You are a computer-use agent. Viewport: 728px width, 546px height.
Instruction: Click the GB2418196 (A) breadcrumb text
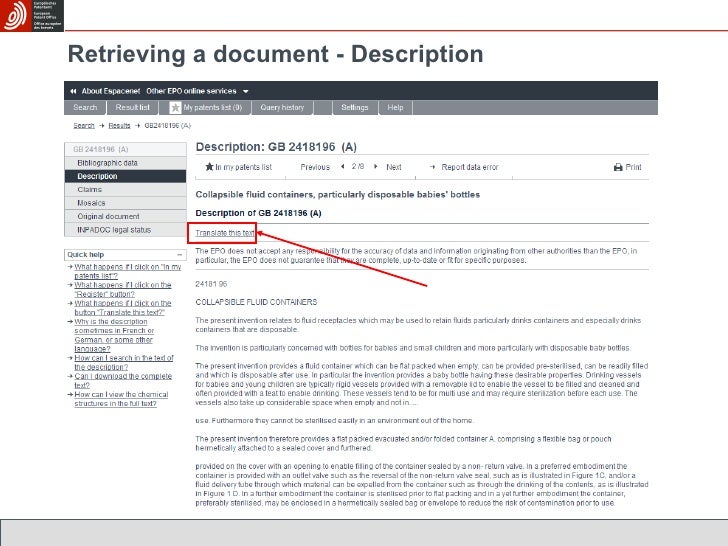point(168,126)
